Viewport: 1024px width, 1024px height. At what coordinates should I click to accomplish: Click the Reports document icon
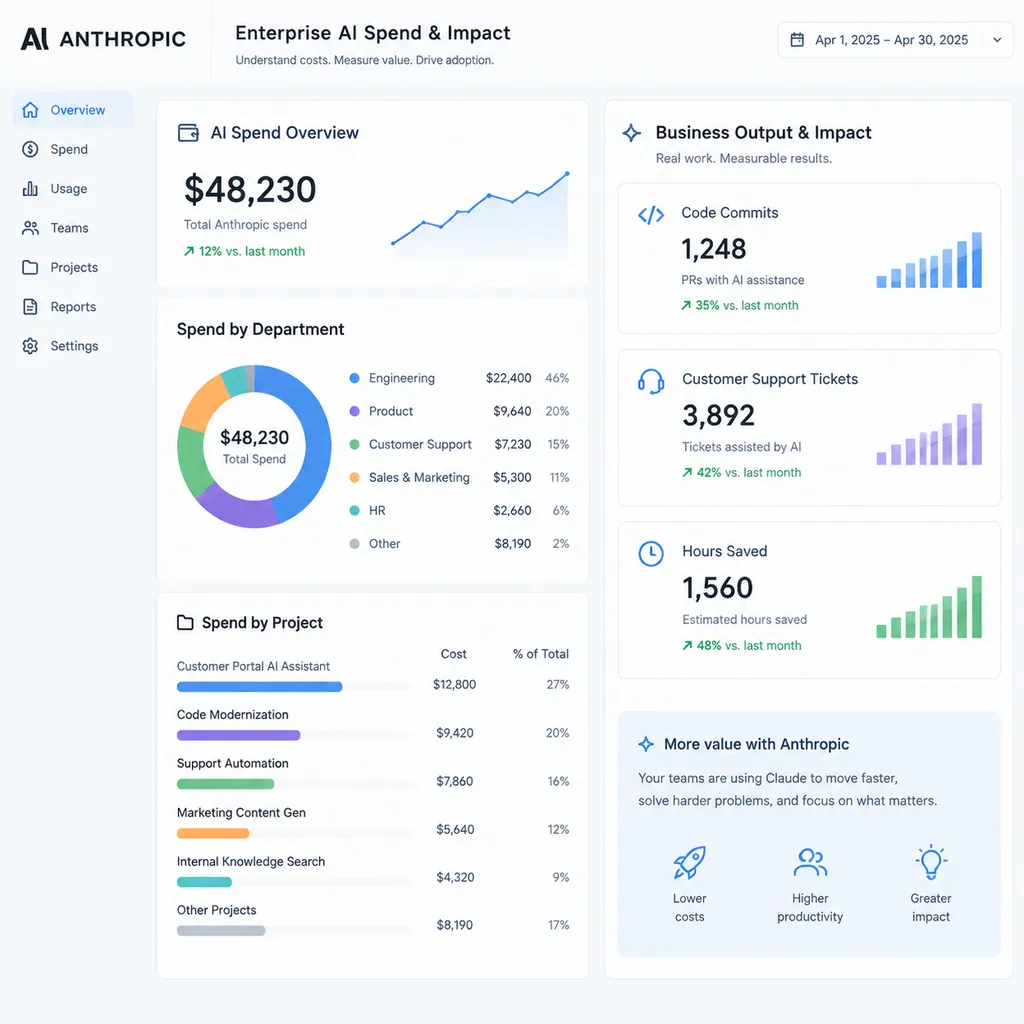coord(30,307)
